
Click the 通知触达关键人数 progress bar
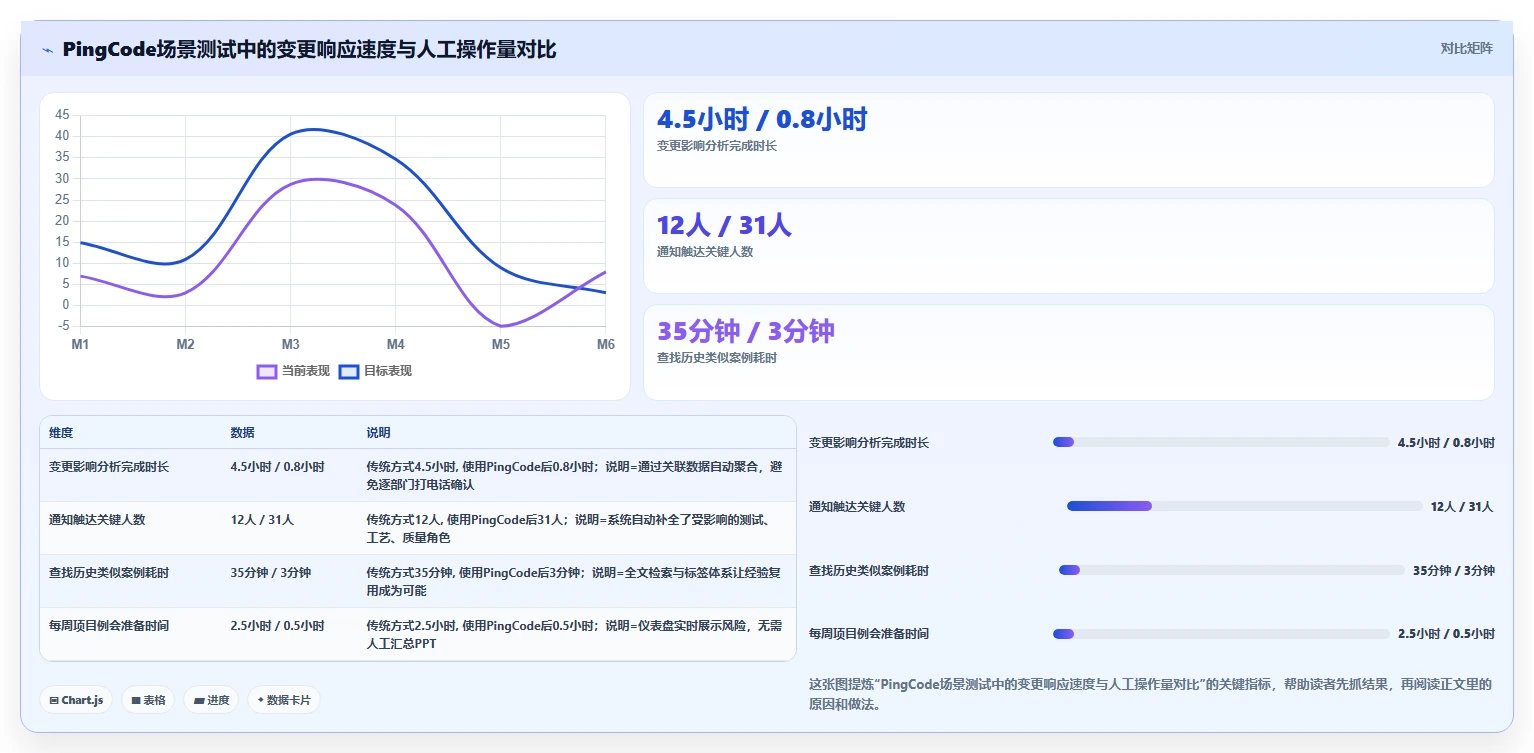pos(1244,506)
